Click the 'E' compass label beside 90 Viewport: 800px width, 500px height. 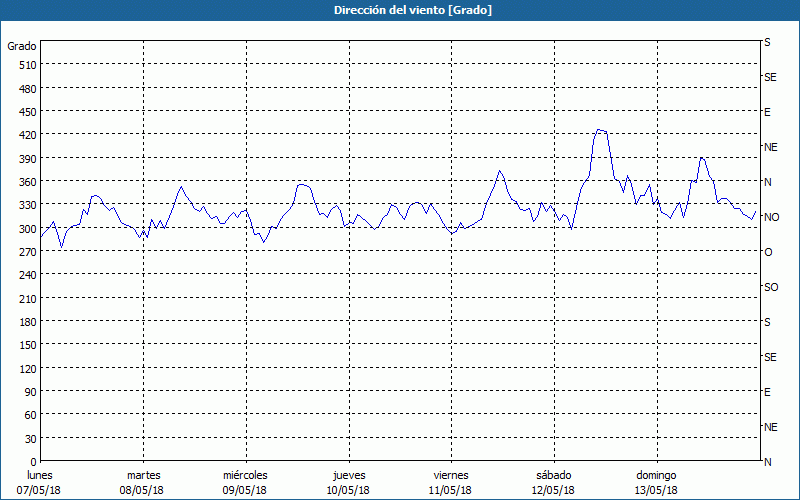click(x=767, y=392)
